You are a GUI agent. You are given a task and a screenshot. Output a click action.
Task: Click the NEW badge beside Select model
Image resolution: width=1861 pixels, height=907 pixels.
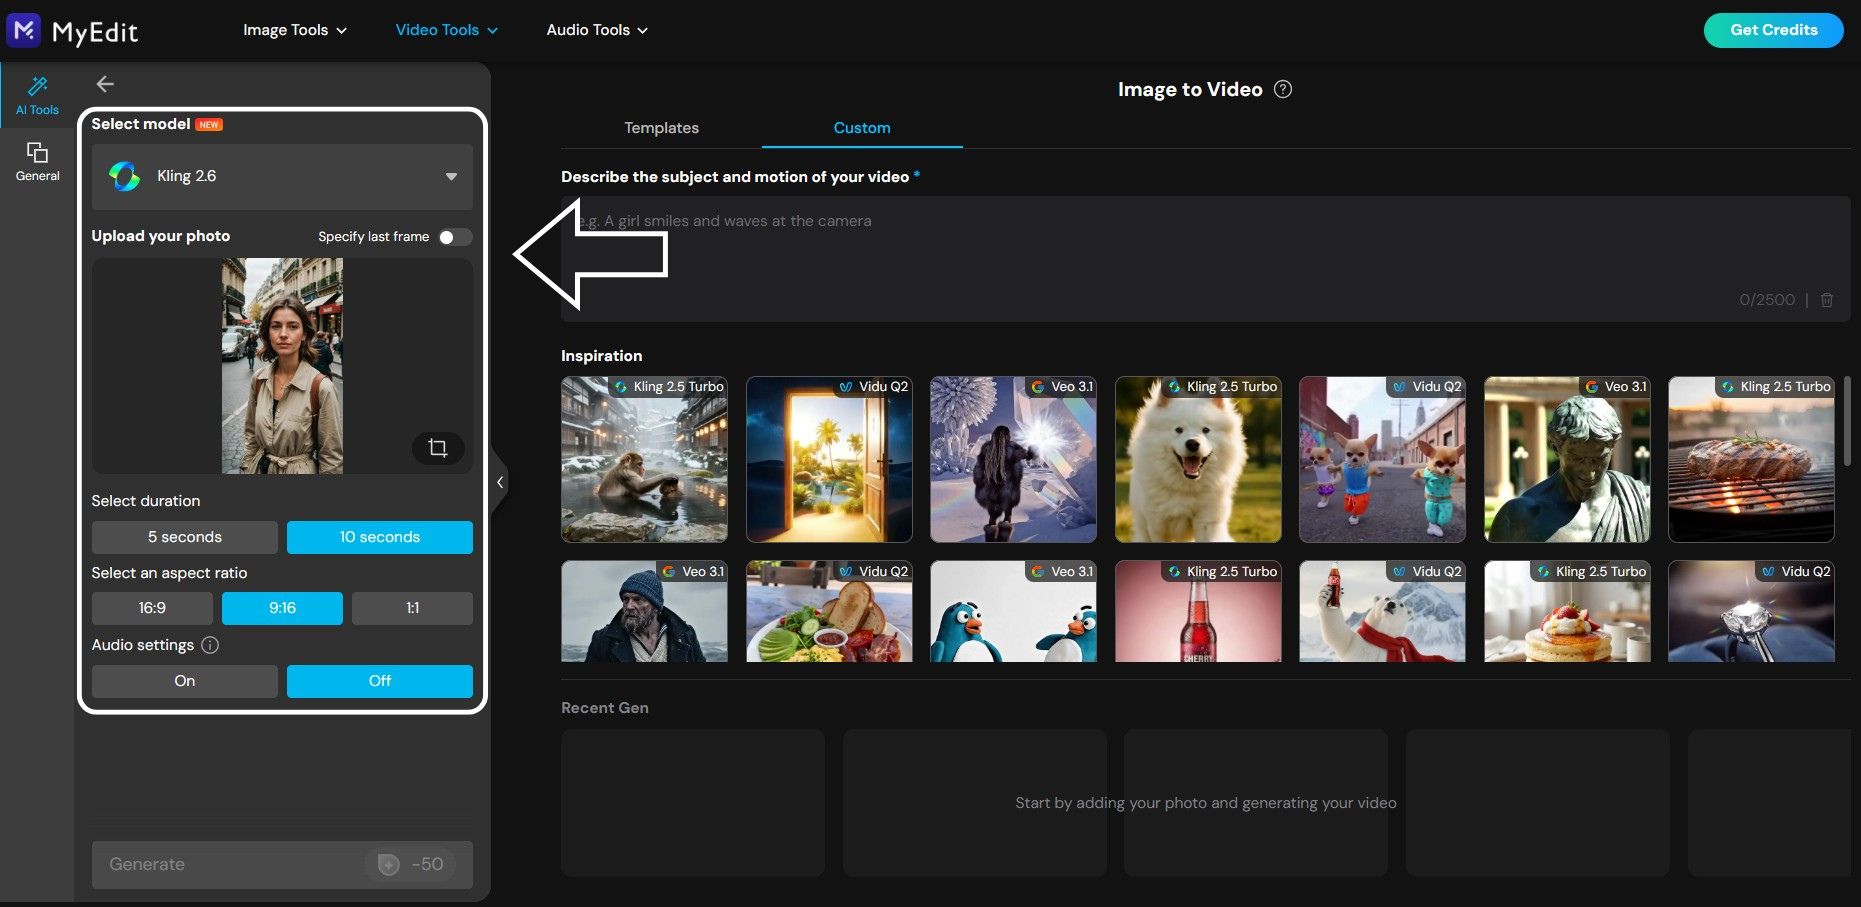(209, 125)
